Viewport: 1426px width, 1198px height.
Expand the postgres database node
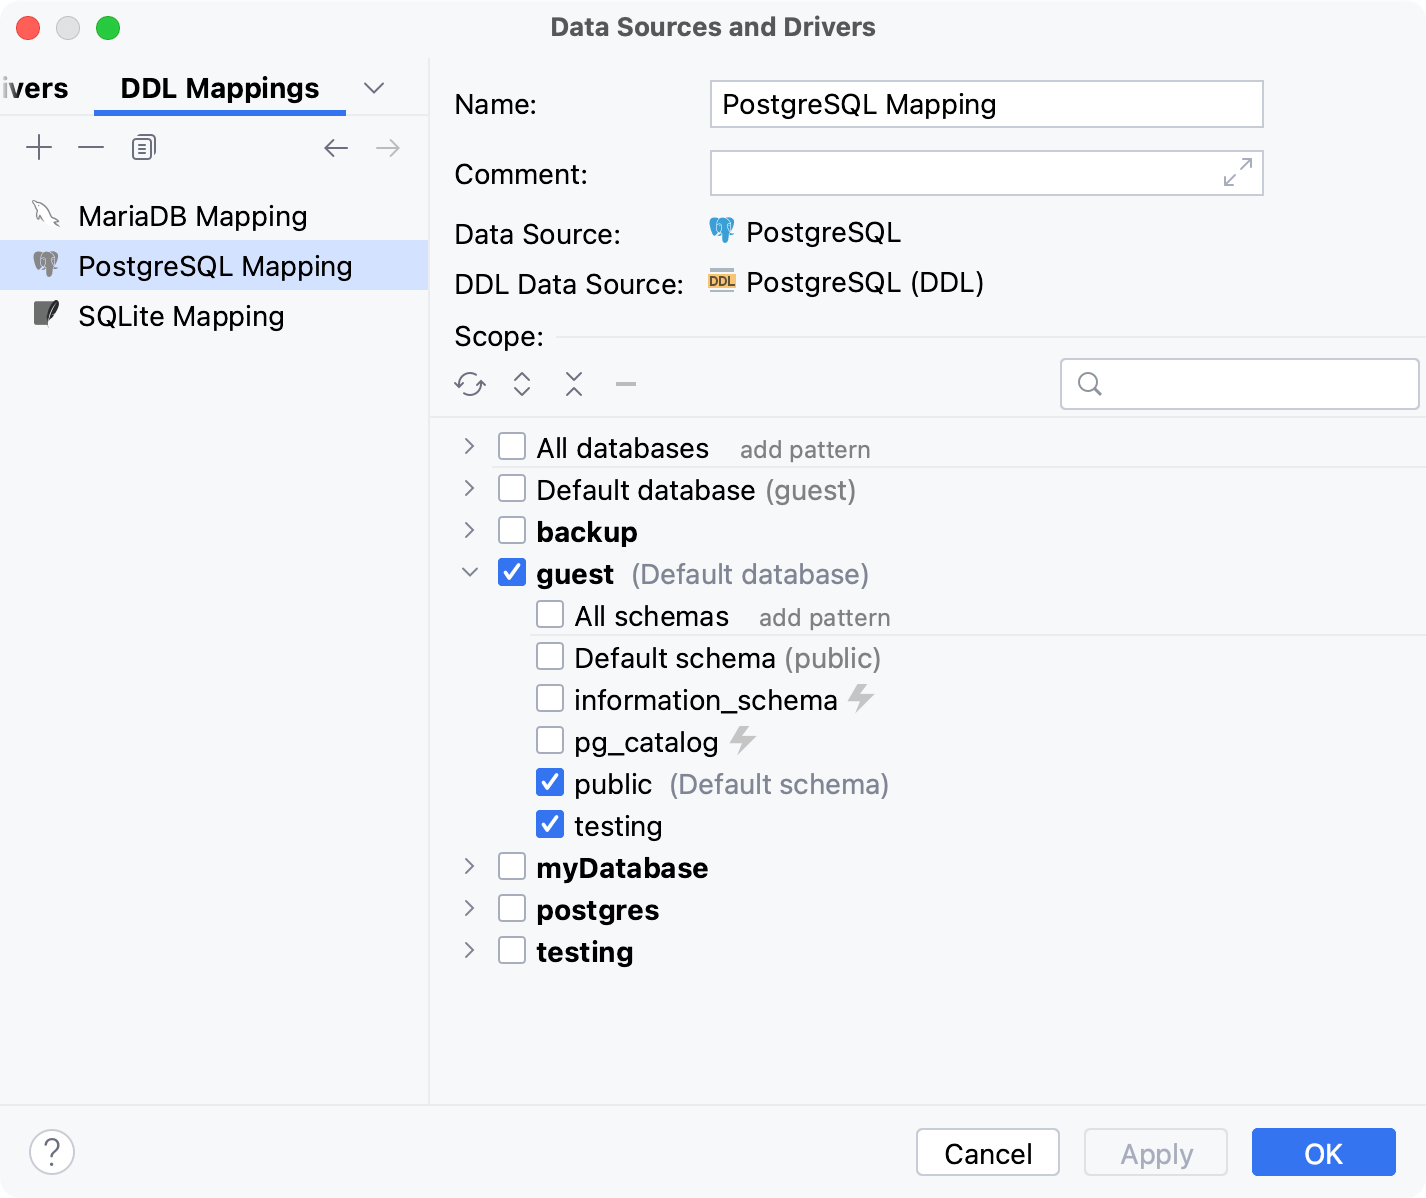tap(469, 908)
